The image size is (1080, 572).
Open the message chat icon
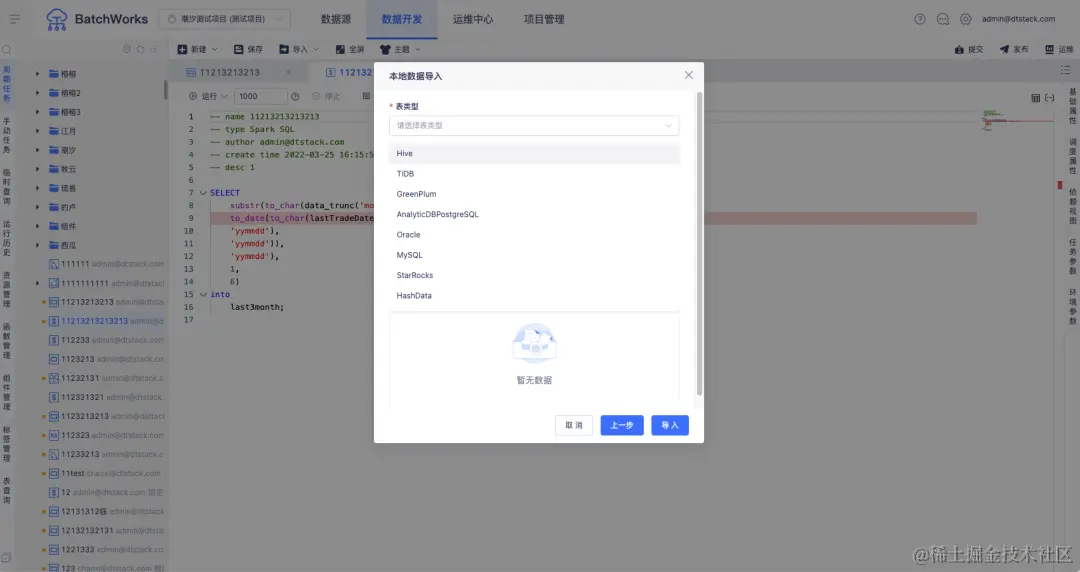[943, 19]
